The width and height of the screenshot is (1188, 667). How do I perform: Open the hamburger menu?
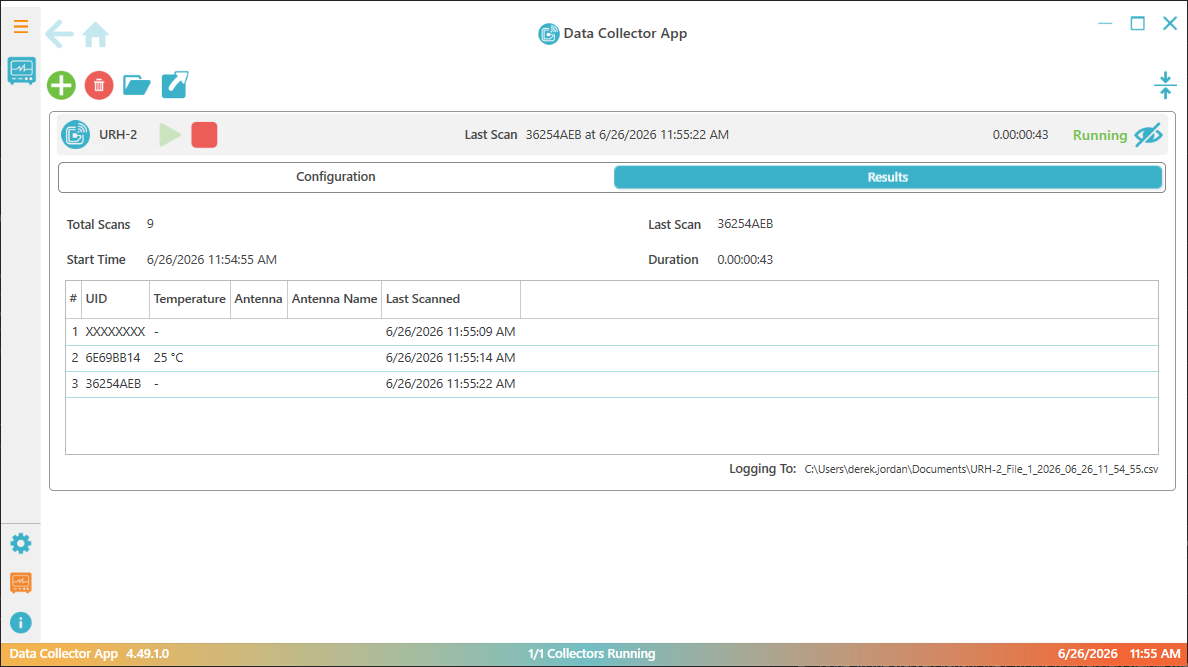click(20, 27)
